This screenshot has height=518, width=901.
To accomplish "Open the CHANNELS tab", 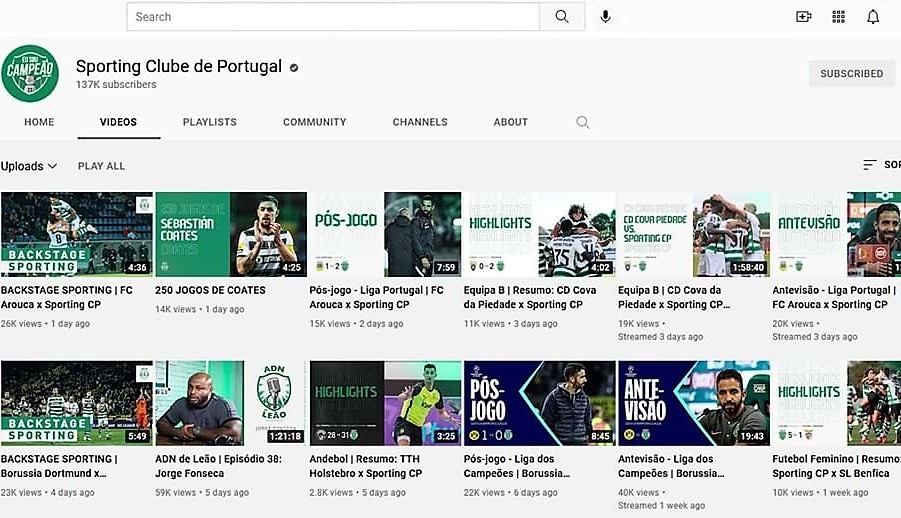I will point(420,122).
